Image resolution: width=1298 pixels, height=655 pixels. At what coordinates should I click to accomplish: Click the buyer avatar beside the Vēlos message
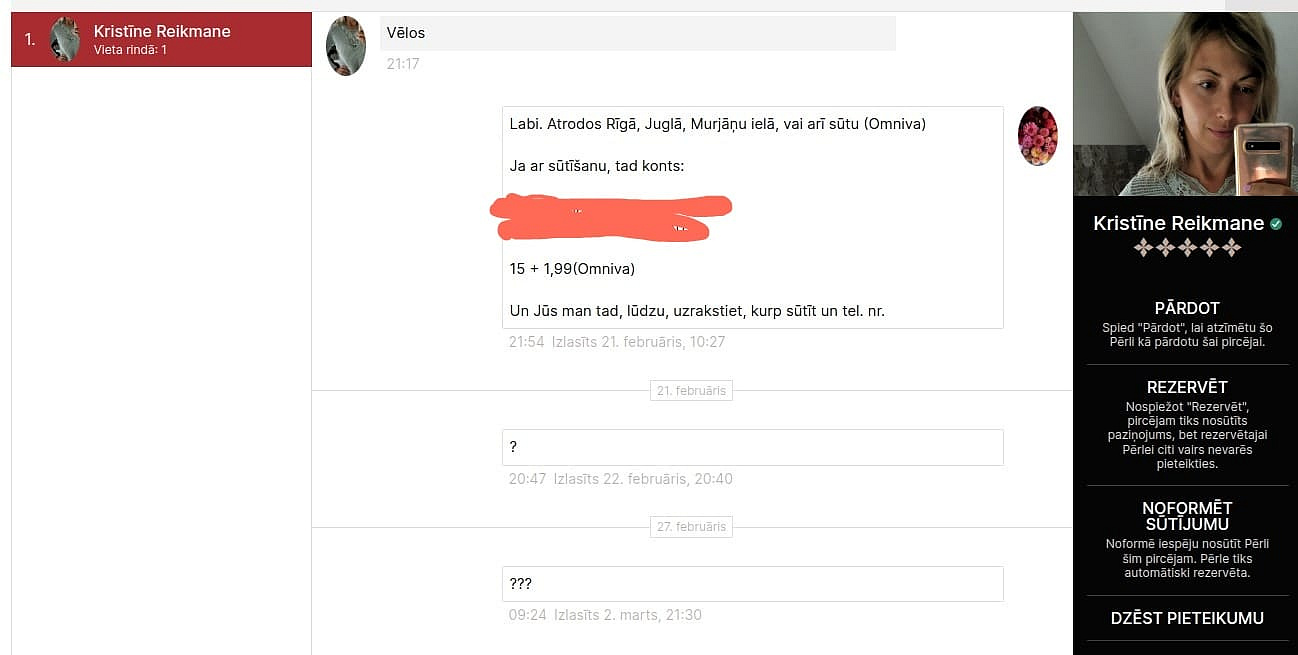pos(346,46)
